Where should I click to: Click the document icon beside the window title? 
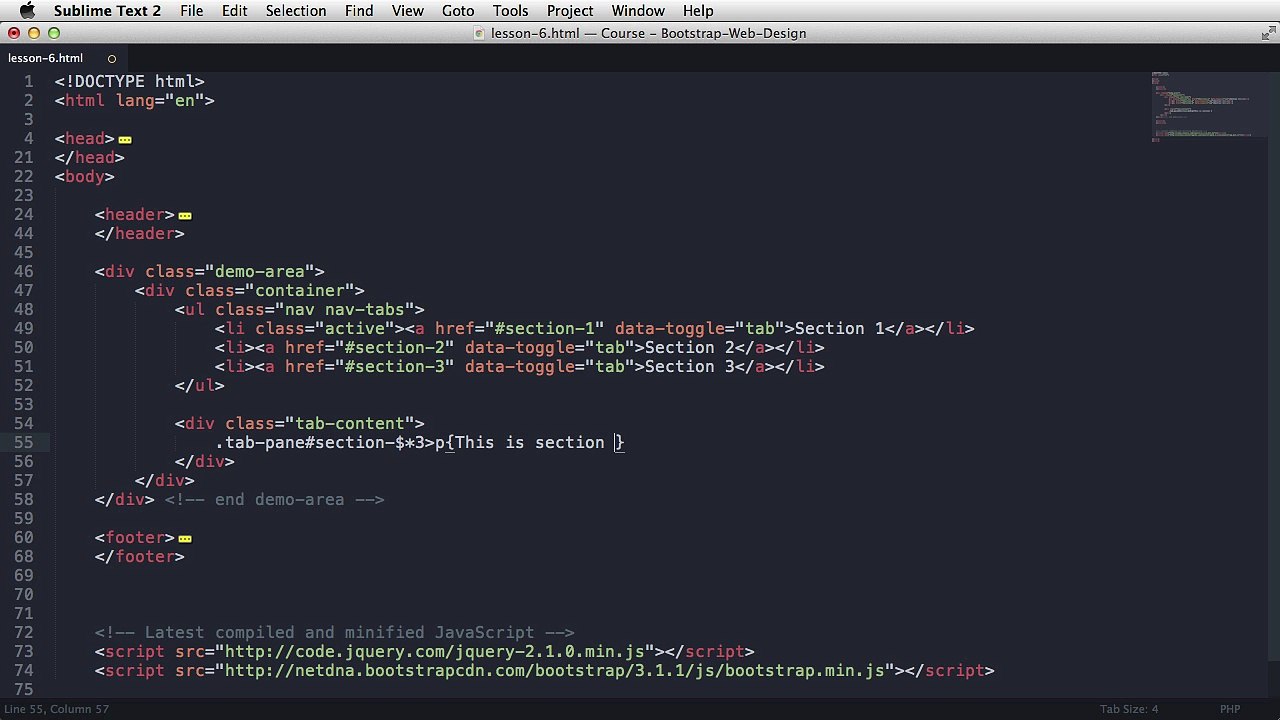pos(481,33)
